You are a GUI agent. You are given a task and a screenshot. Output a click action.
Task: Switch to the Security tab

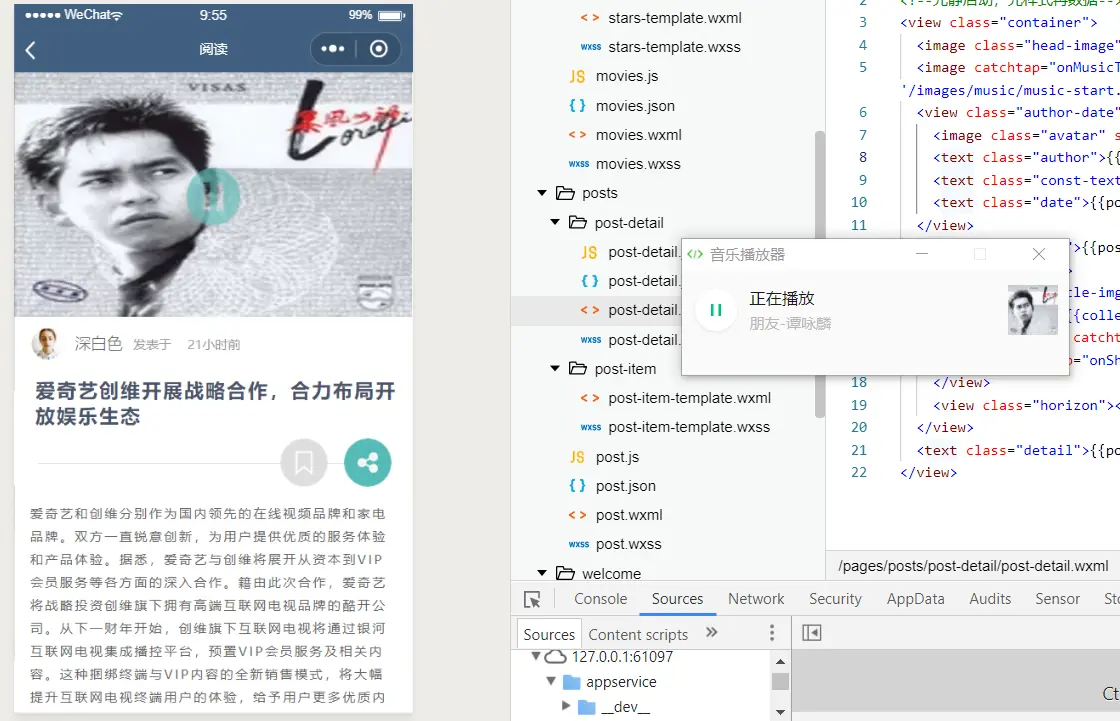(835, 599)
